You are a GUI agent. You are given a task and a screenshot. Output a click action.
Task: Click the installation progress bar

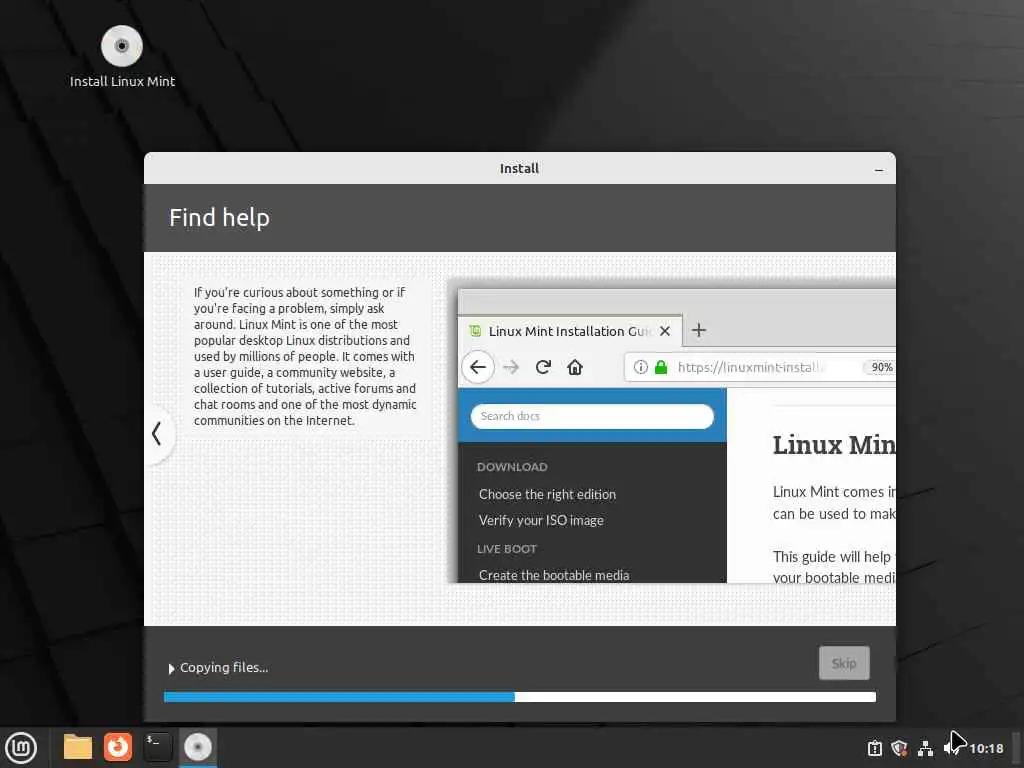pyautogui.click(x=519, y=697)
